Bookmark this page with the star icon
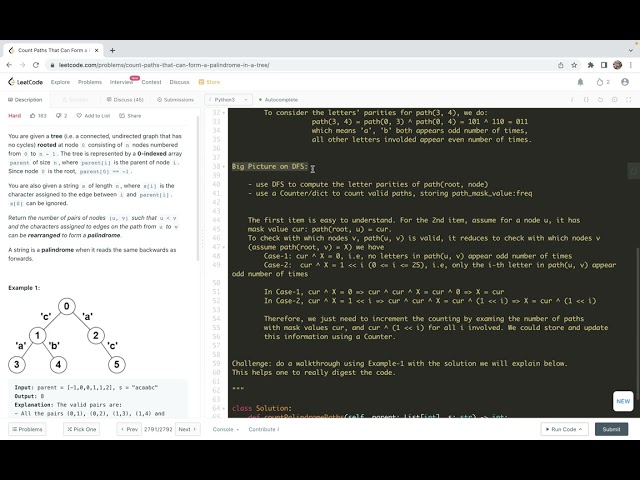 coord(574,65)
